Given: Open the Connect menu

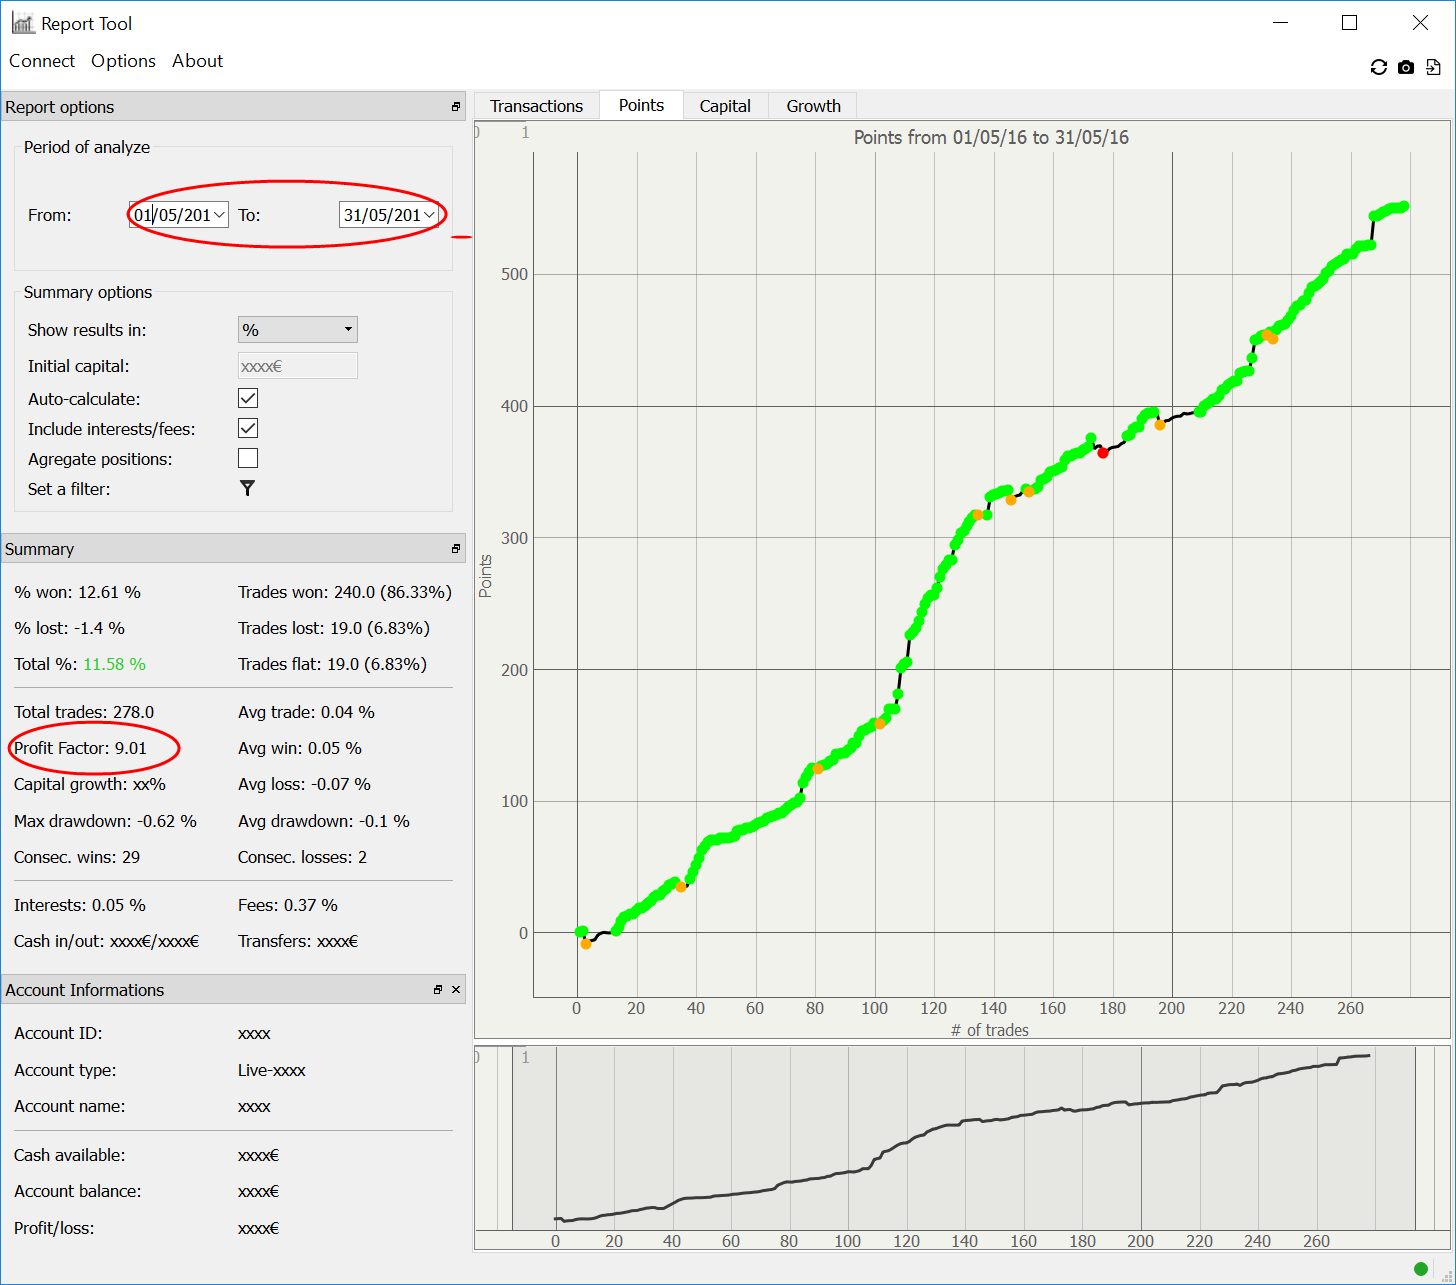Looking at the screenshot, I should (x=42, y=61).
